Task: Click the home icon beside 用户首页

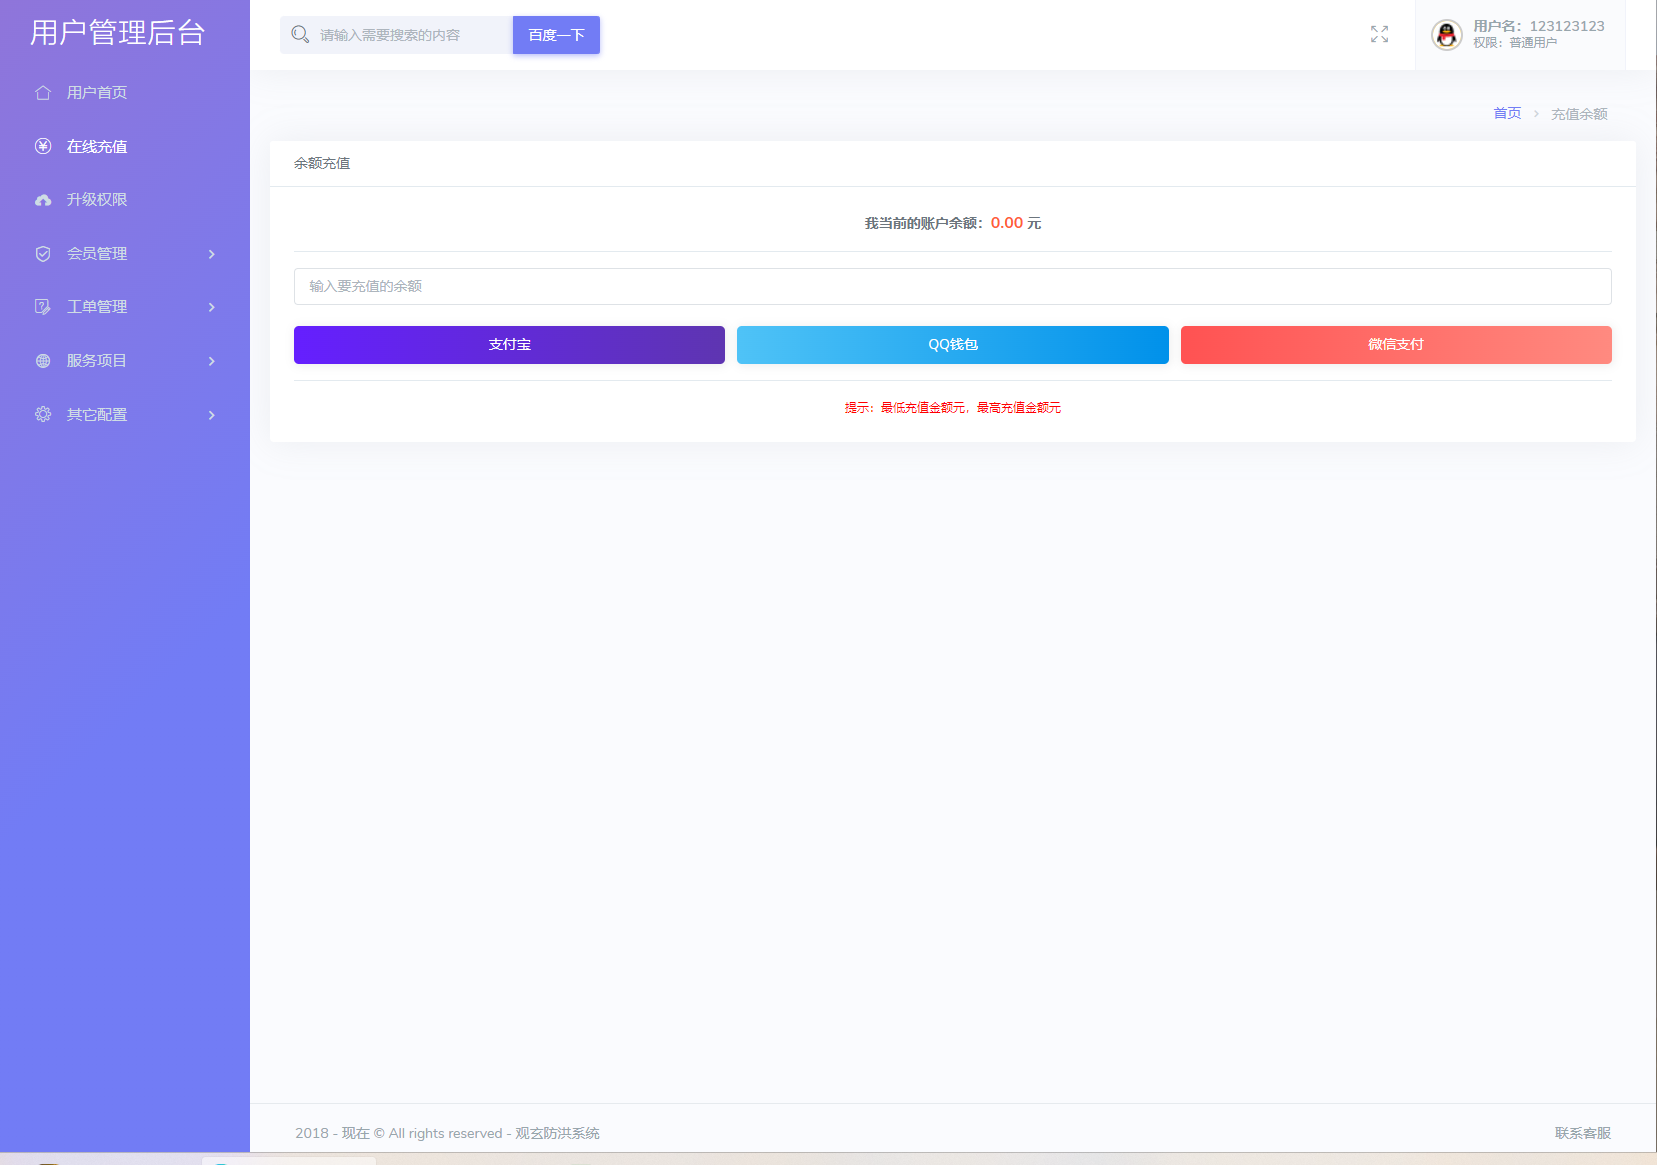Action: coord(43,93)
